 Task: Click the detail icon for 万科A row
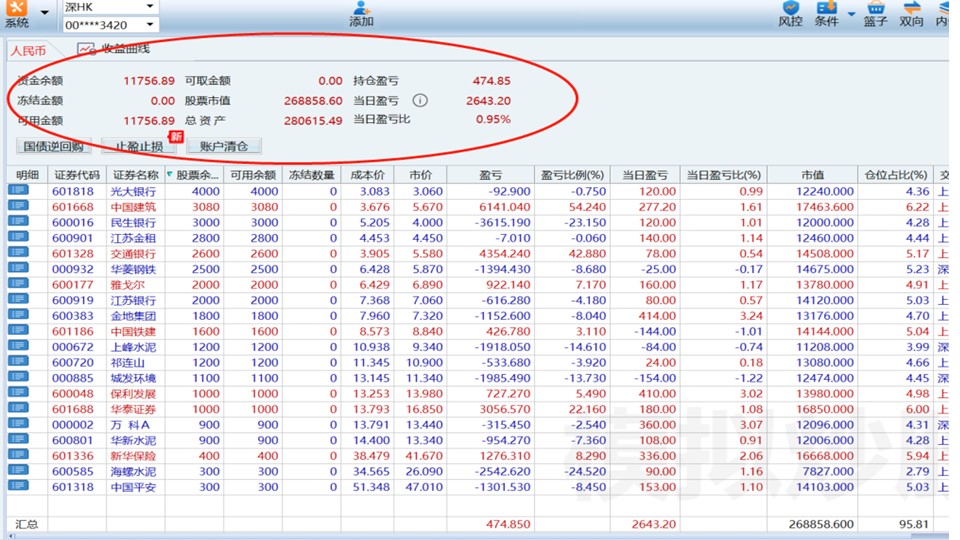[19, 424]
